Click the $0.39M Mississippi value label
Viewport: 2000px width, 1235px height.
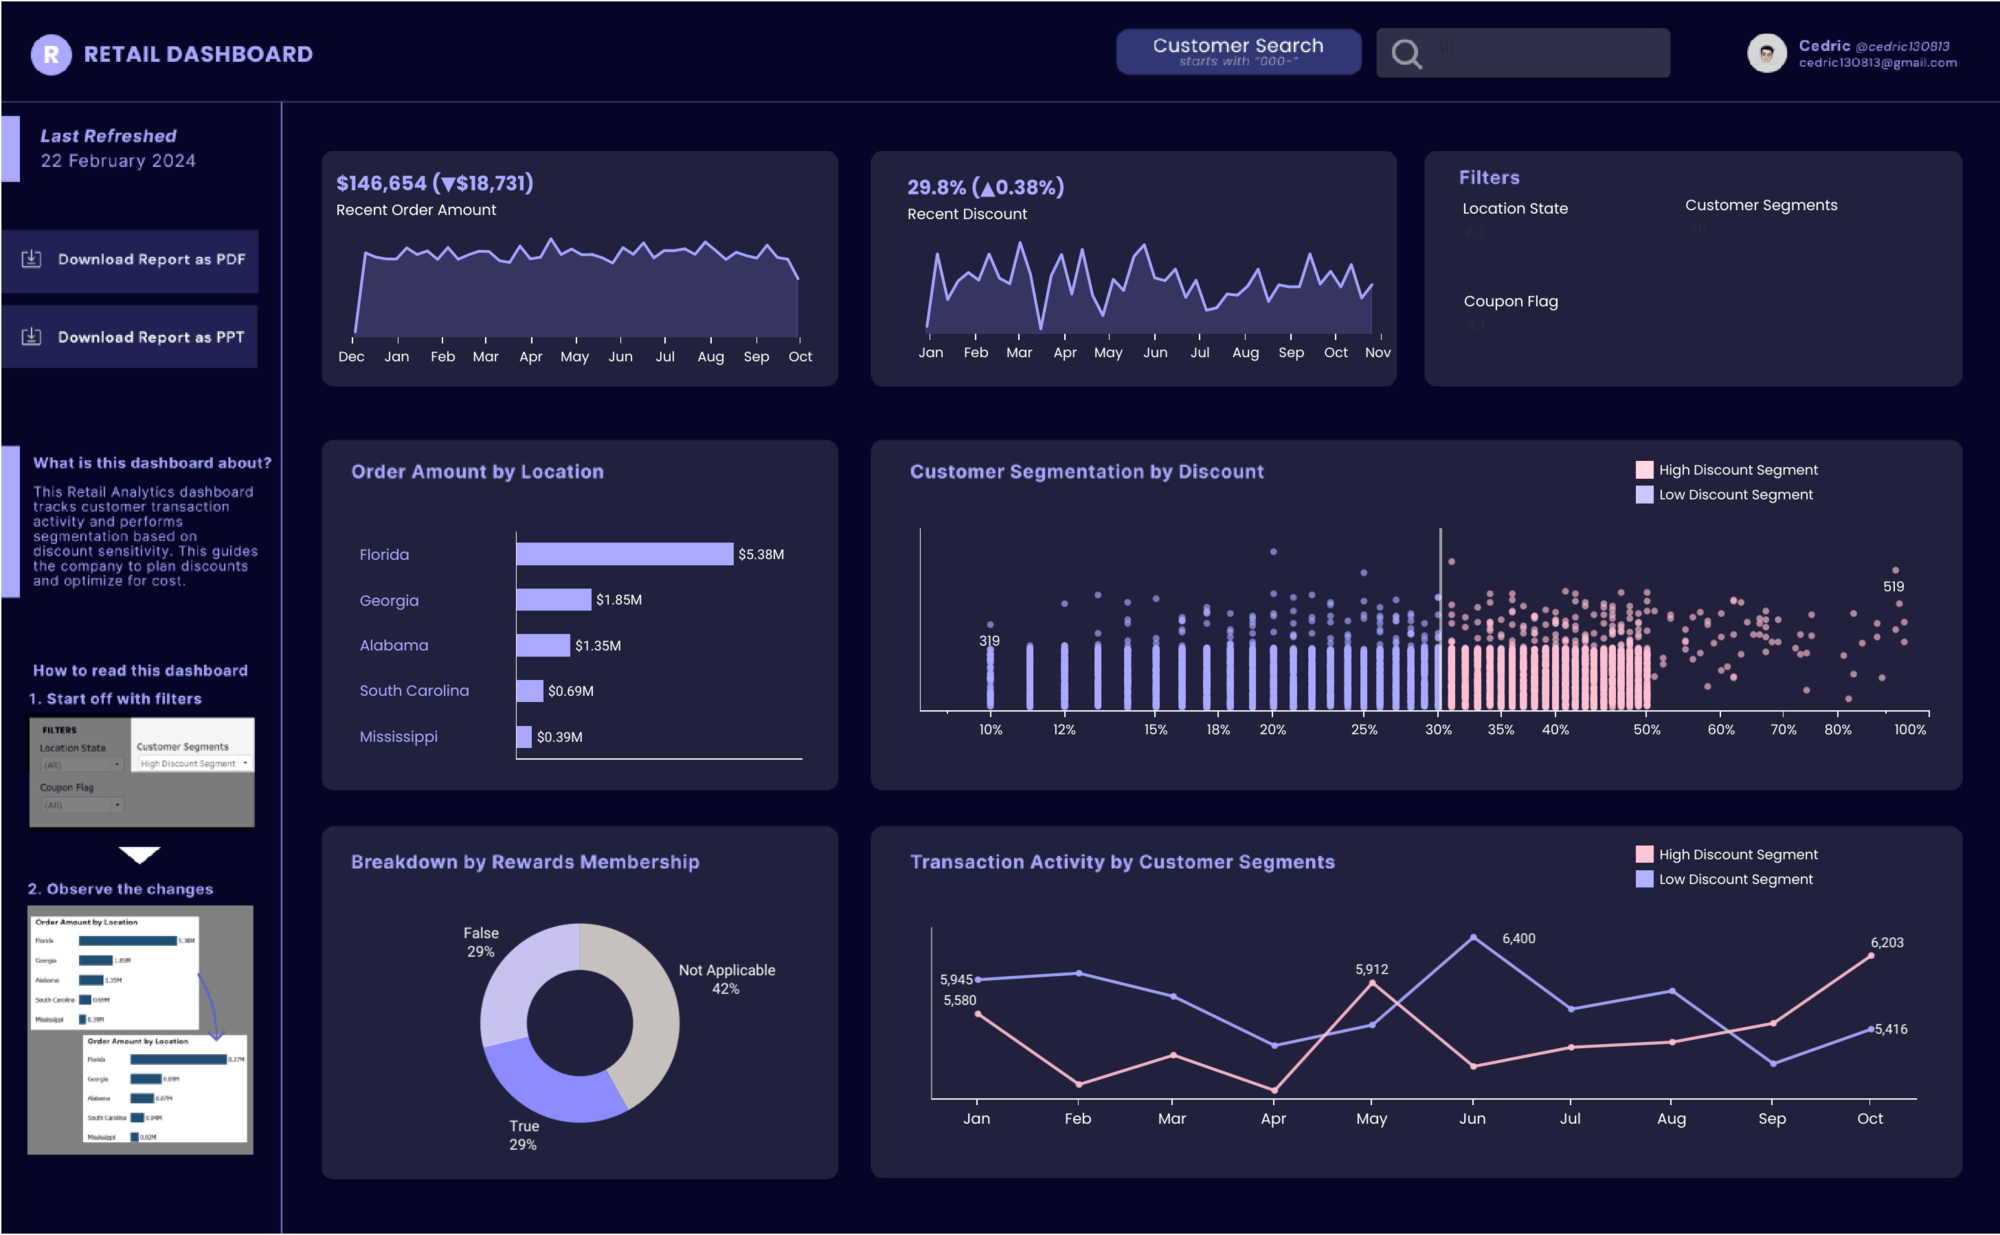(x=560, y=737)
